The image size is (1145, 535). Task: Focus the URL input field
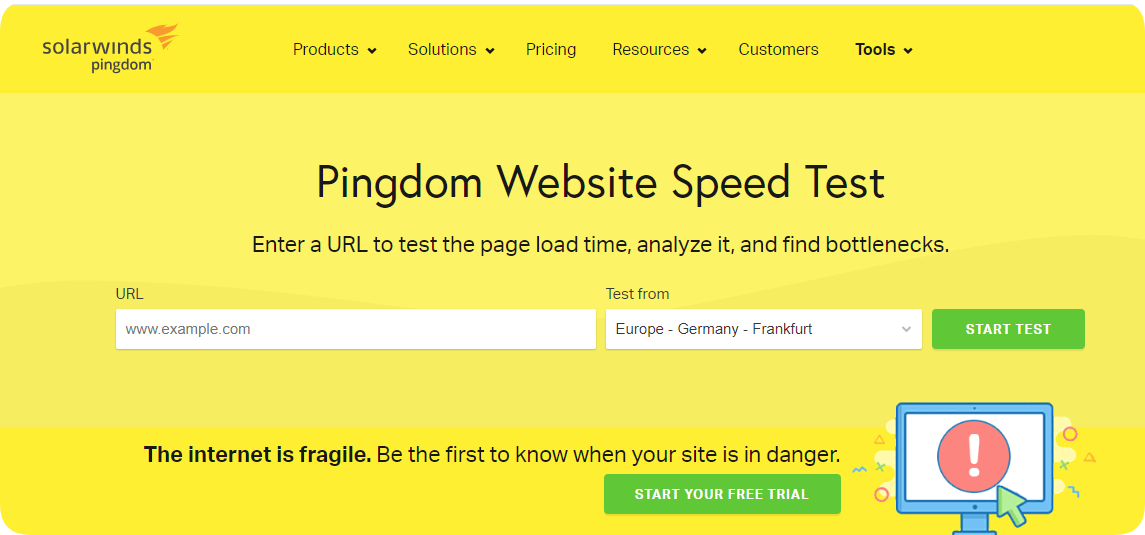point(355,329)
